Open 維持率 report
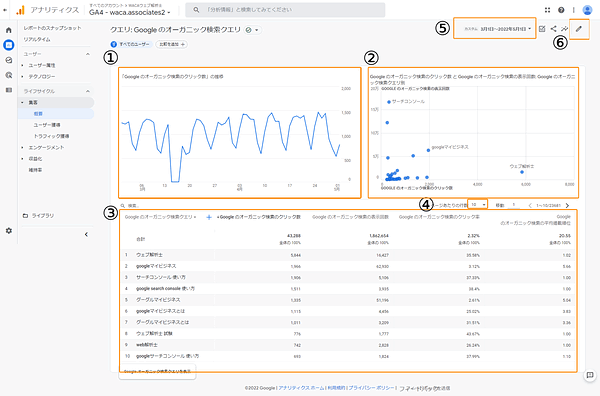 pos(35,170)
